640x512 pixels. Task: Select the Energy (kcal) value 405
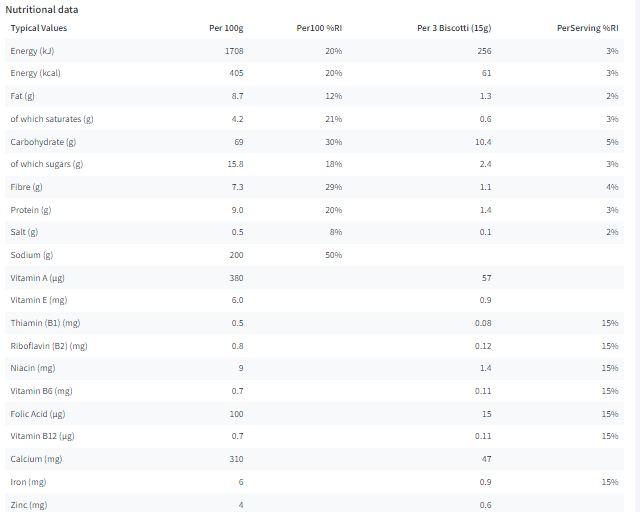236,73
